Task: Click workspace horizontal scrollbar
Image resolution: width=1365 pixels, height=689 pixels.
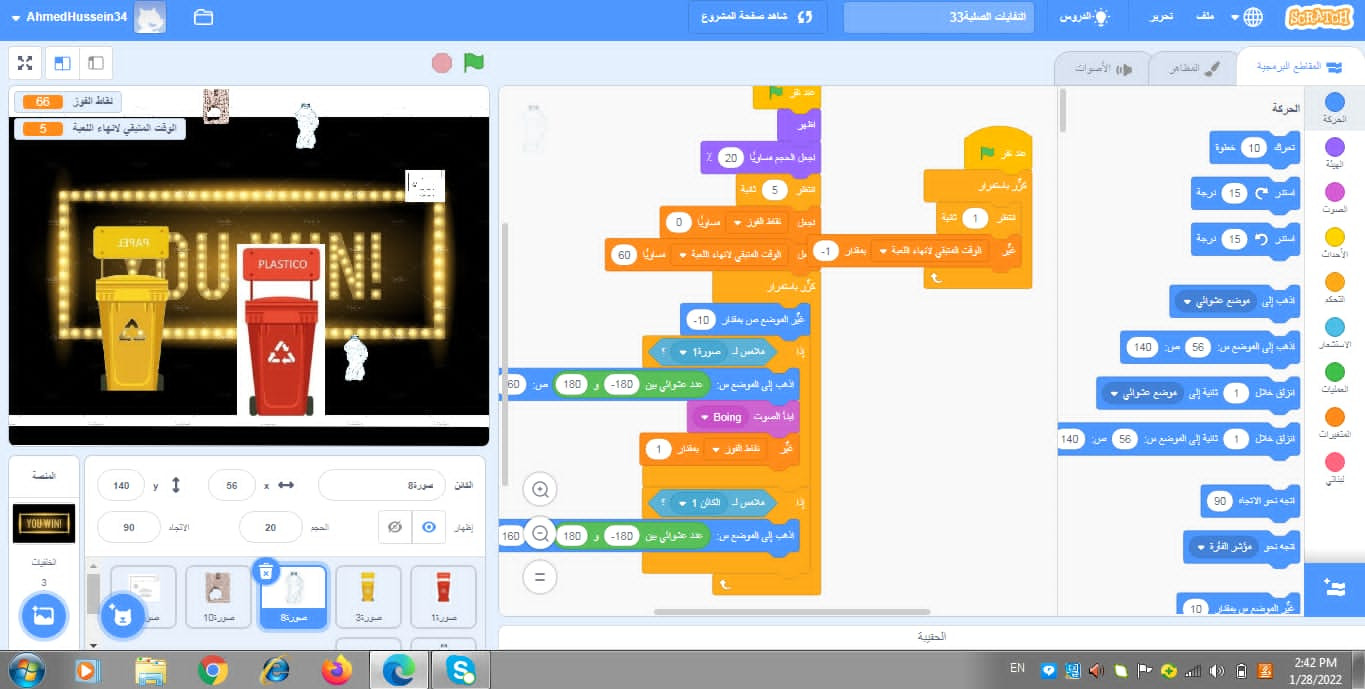Action: coord(792,611)
